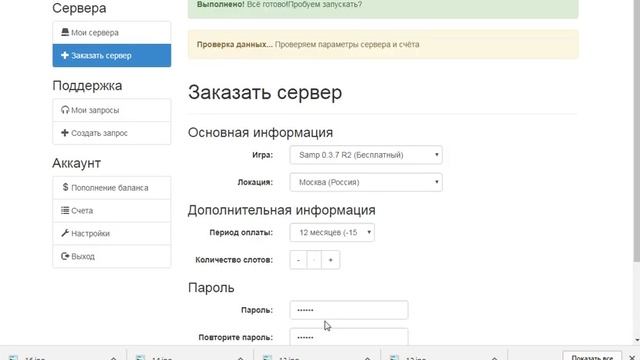Image resolution: width=640 pixels, height=360 pixels.
Task: Click the Количество слотов label
Action: 234,260
